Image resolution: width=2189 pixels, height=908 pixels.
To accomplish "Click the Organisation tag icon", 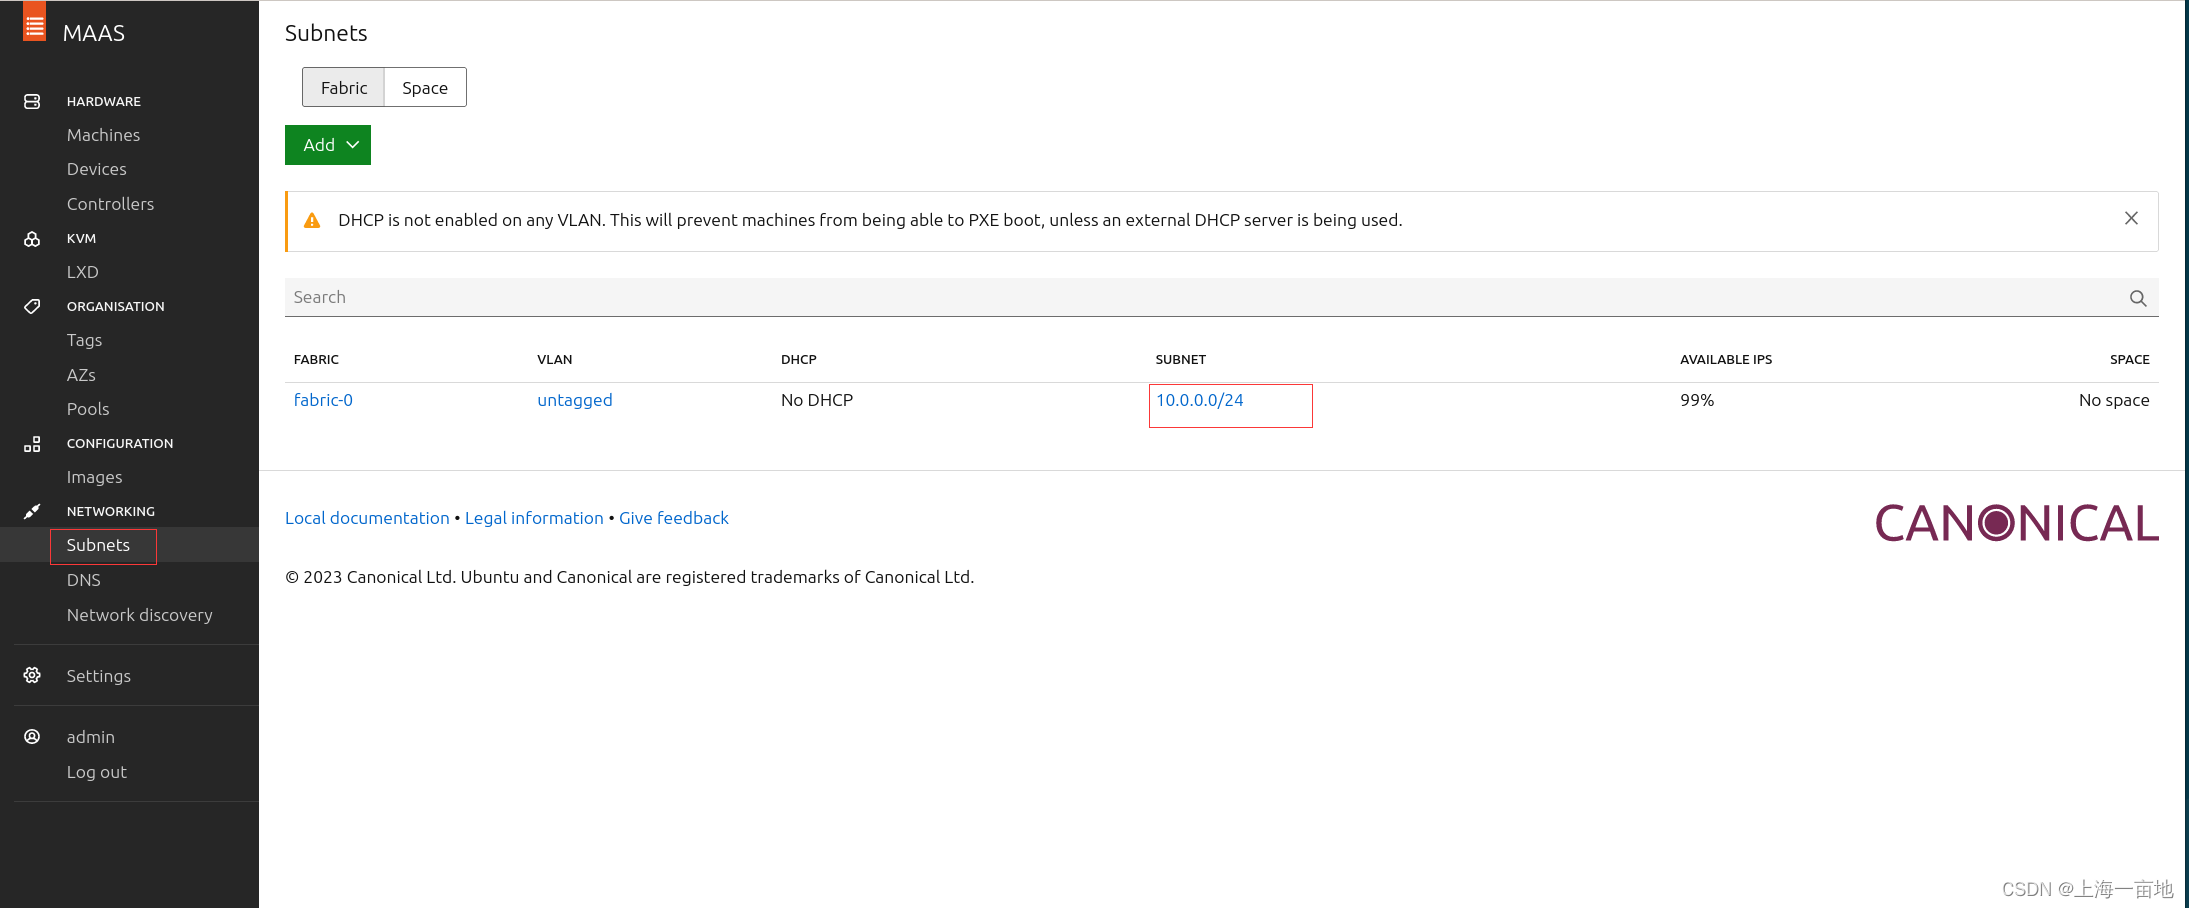I will 32,306.
